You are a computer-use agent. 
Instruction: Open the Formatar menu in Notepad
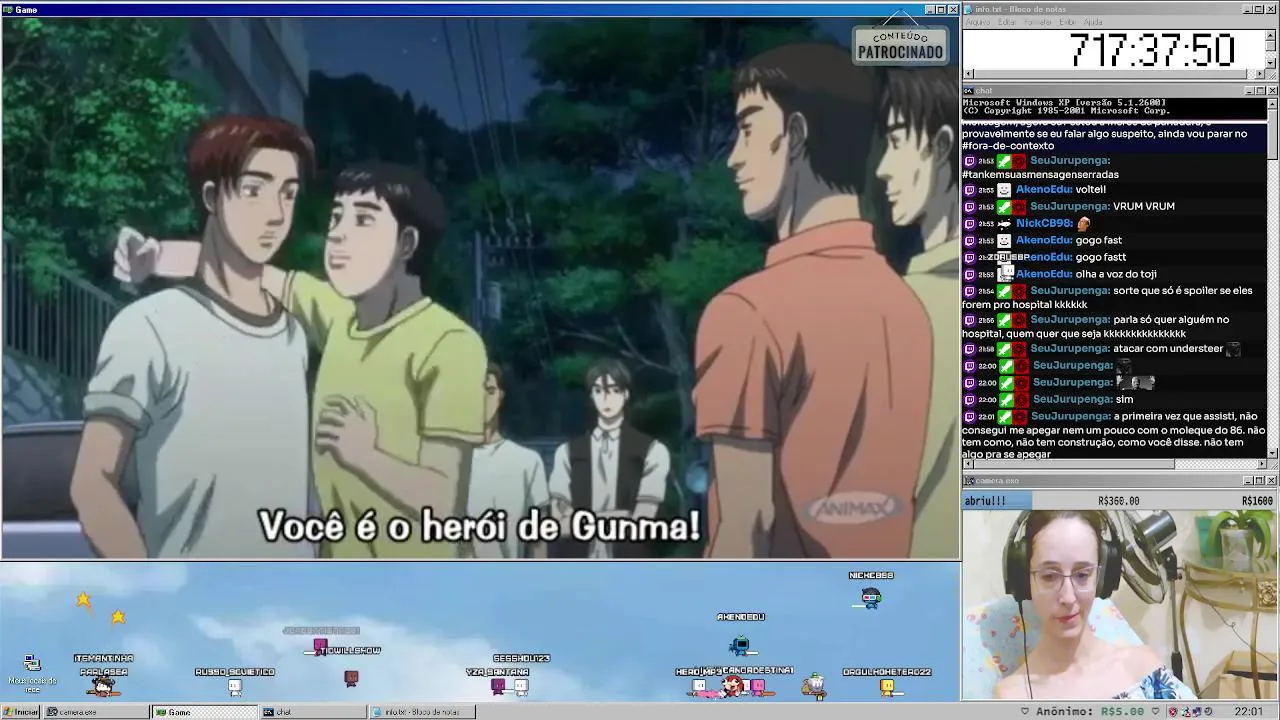1038,22
